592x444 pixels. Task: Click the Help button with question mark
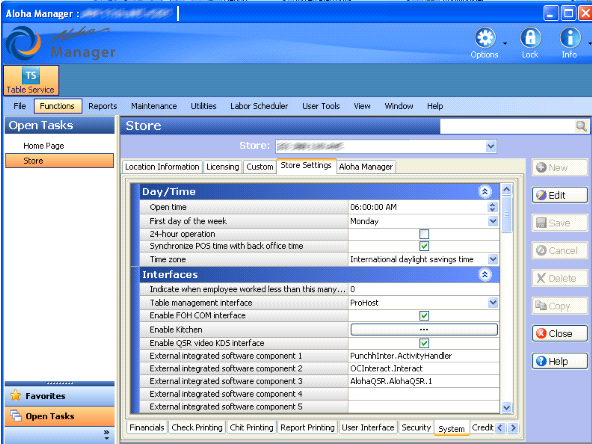tap(560, 361)
